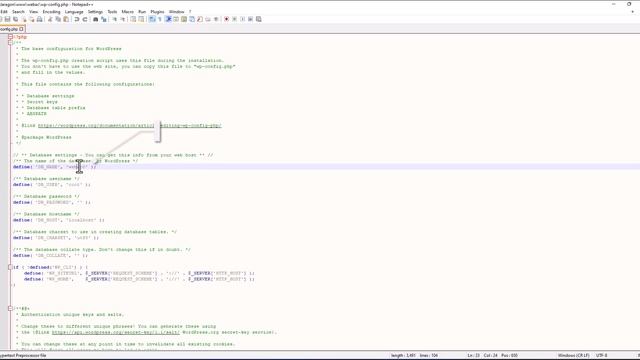
Task: Open Find with the binoculars icon
Action: click(x=96, y=19)
